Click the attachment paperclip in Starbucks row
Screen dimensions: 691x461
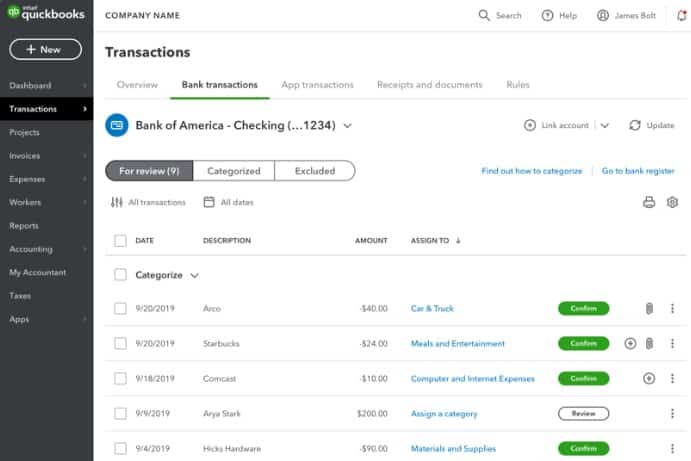[x=649, y=343]
